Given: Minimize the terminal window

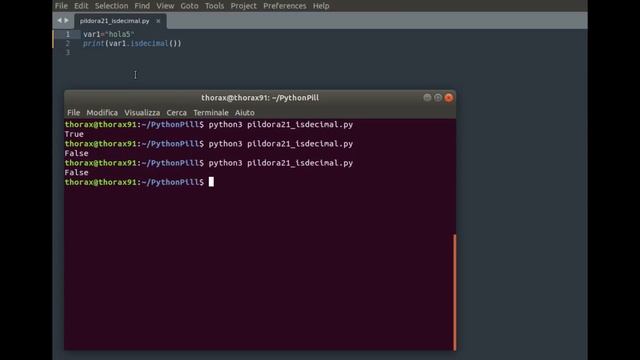Looking at the screenshot, I should tap(427, 98).
